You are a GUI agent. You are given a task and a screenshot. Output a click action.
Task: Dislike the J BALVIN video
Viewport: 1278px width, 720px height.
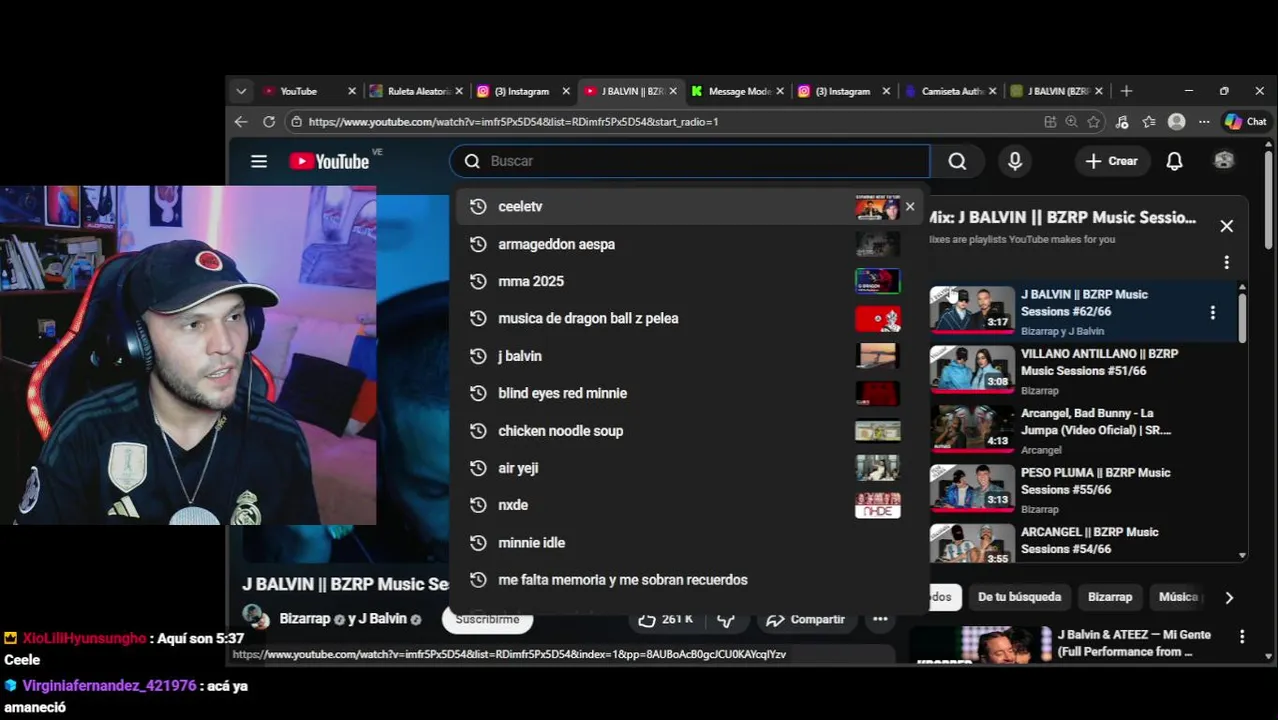[x=727, y=620]
